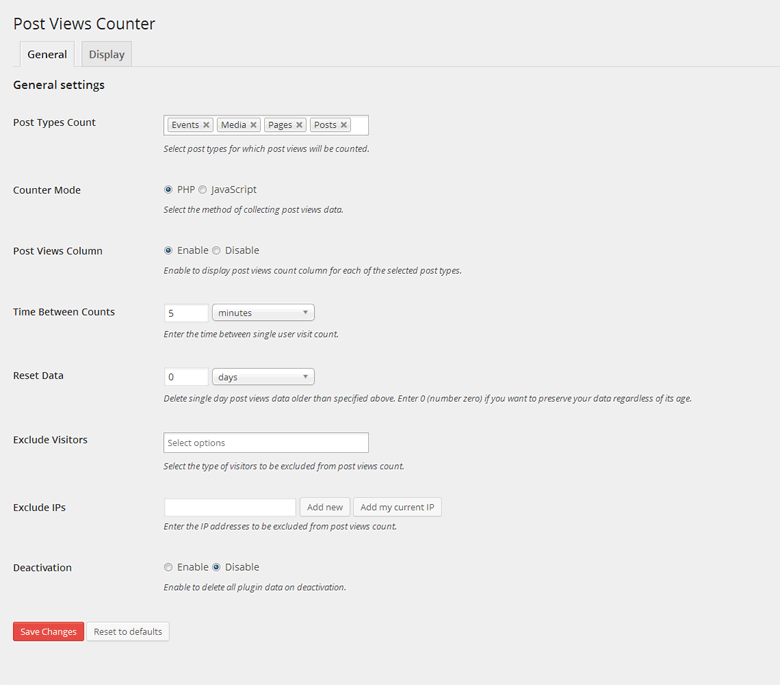
Task: Enable data deletion on Deactivation
Action: (x=168, y=567)
